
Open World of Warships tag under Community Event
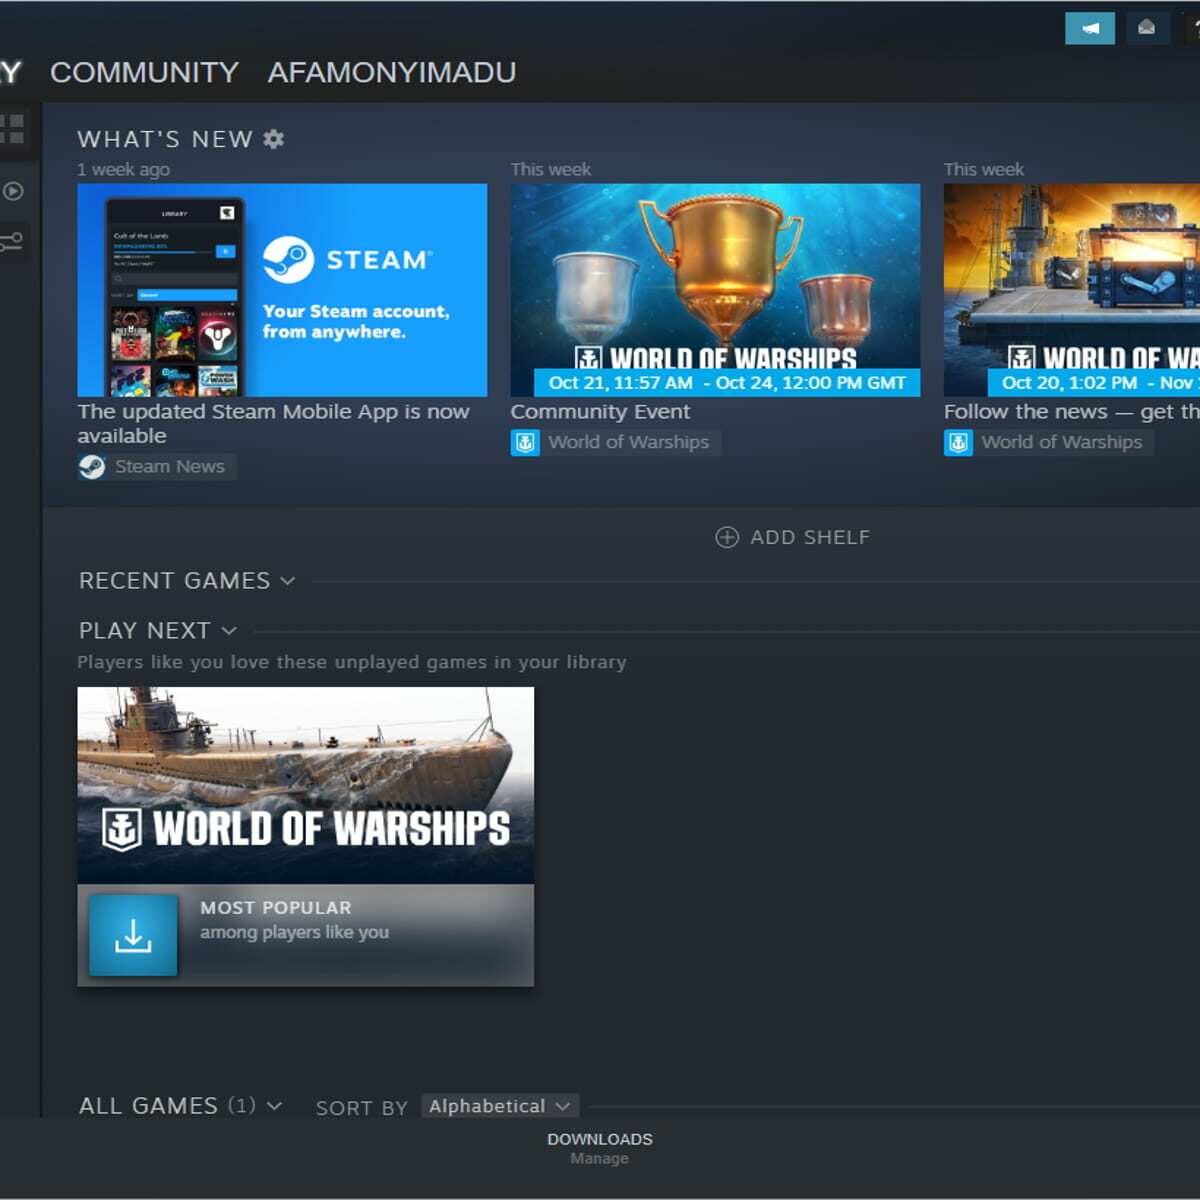[x=615, y=443]
